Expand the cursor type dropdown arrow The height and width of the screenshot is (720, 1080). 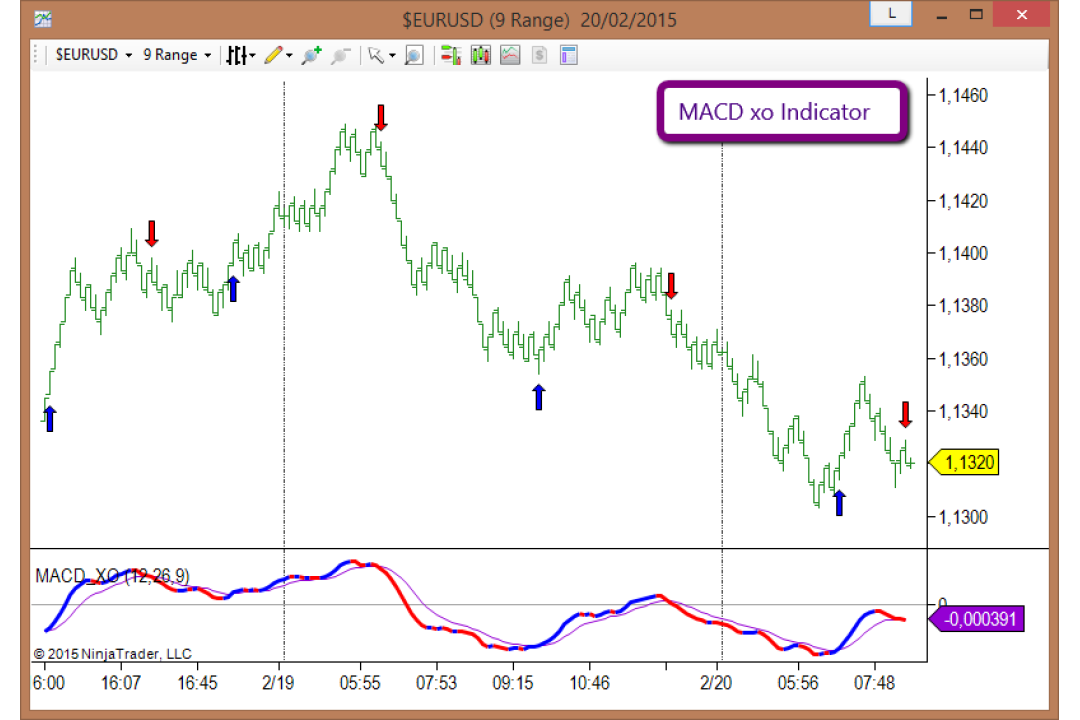[x=393, y=55]
